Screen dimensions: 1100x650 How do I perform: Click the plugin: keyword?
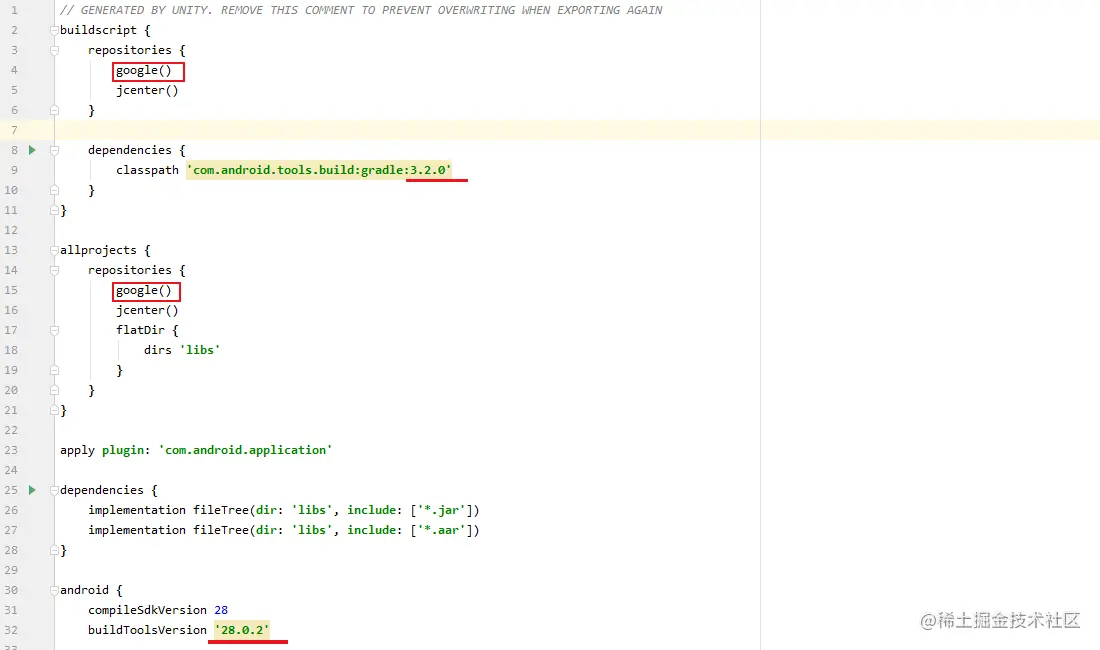(126, 450)
